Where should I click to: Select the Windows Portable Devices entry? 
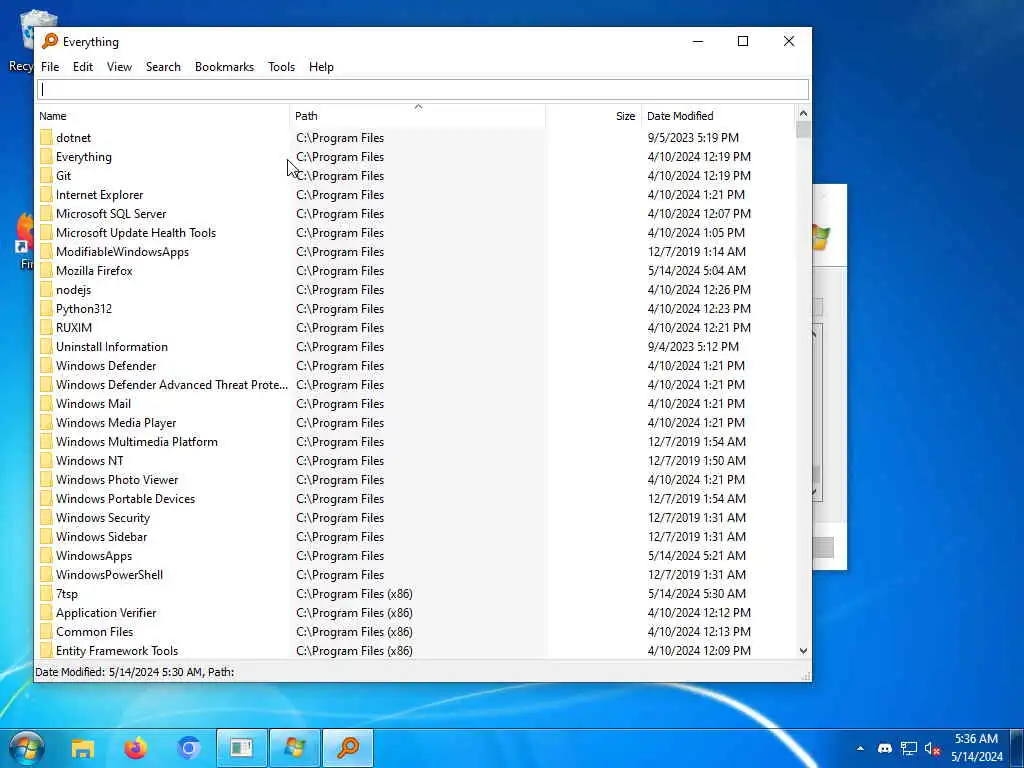125,498
